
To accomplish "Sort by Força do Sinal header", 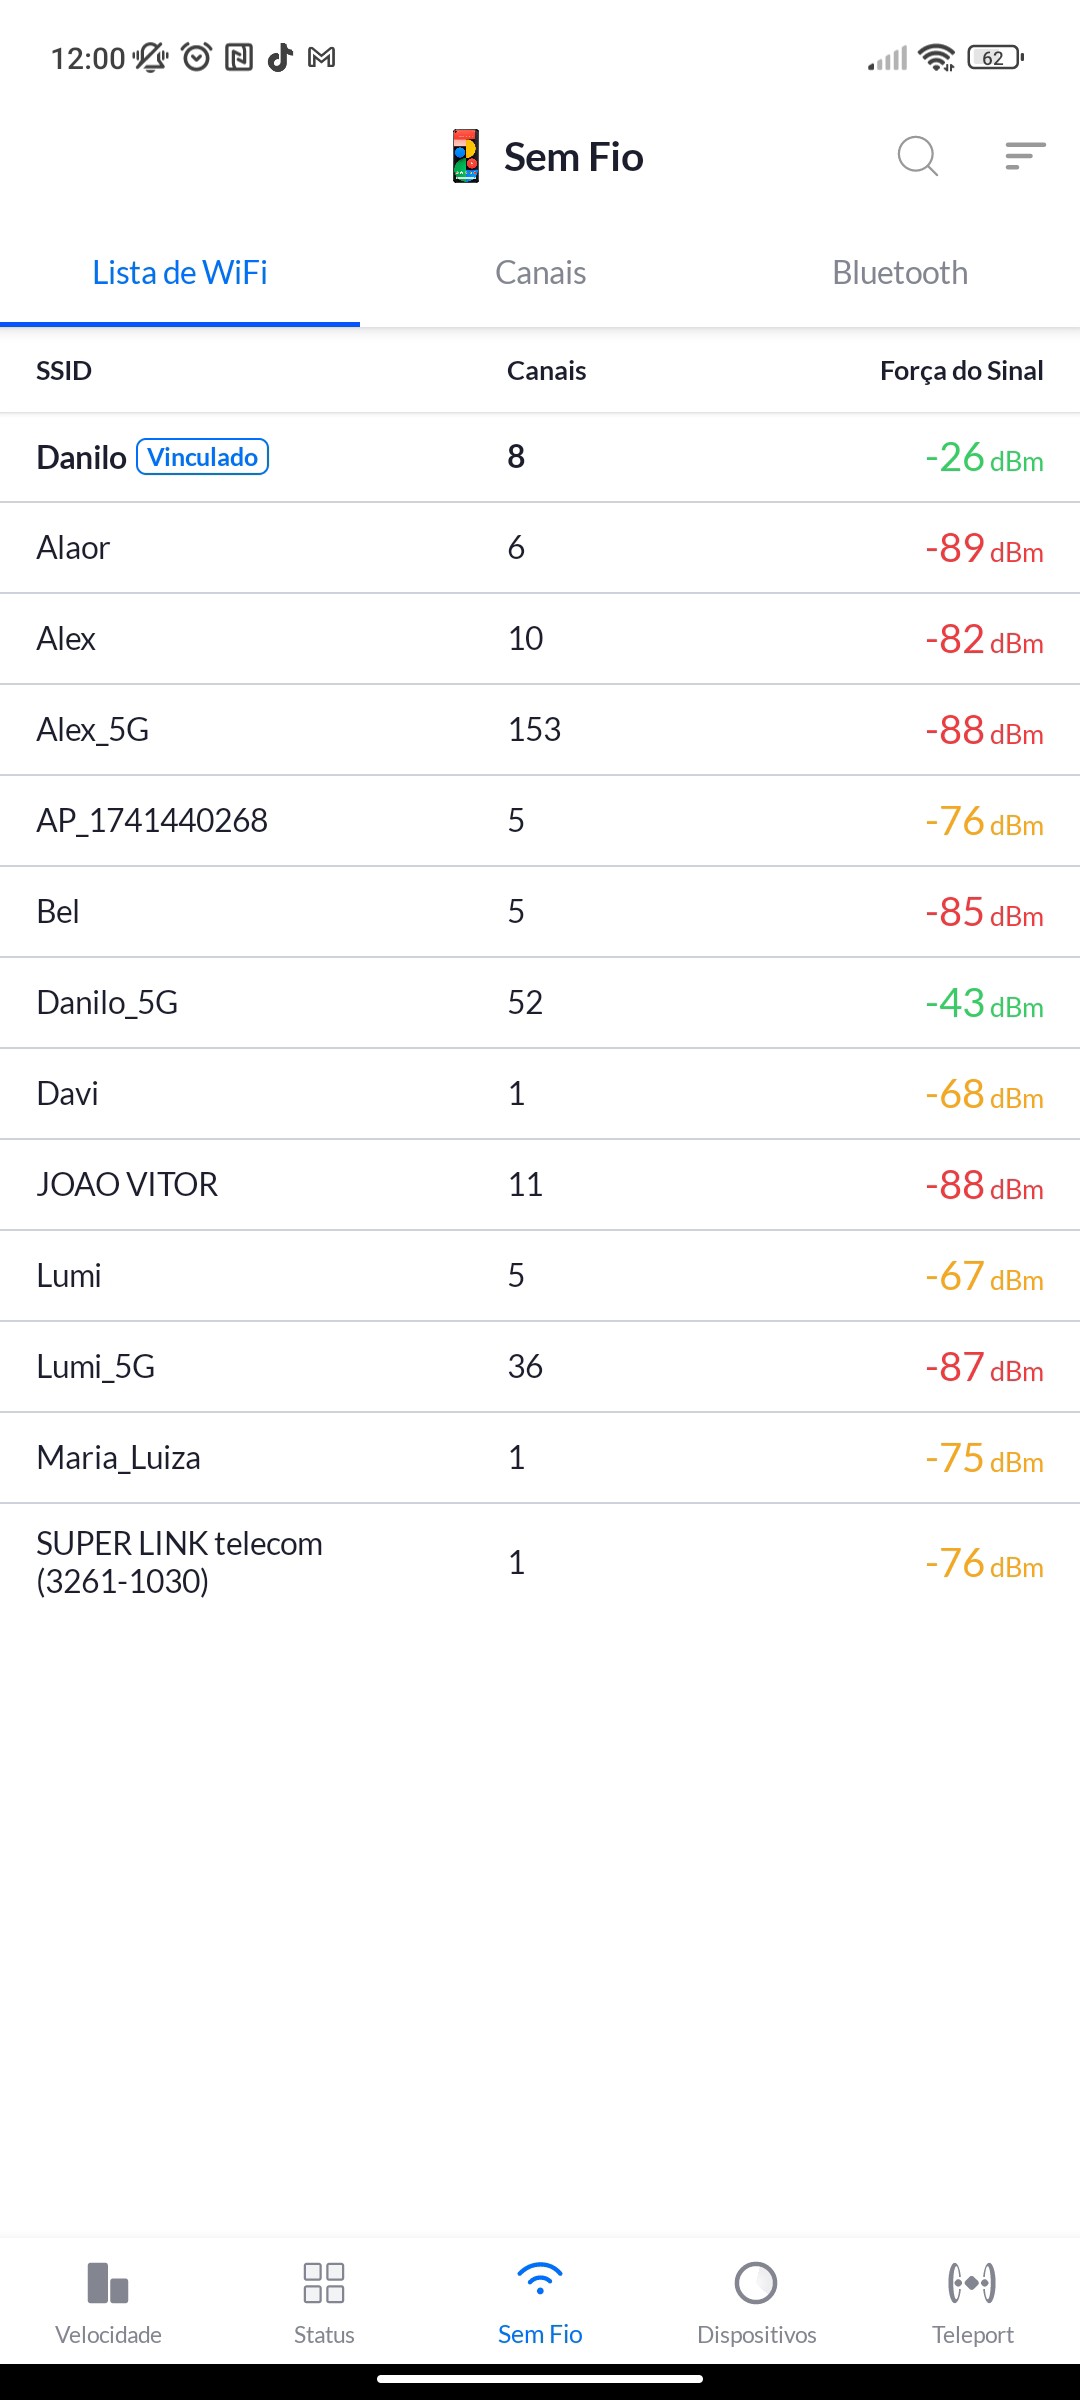I will click(961, 371).
